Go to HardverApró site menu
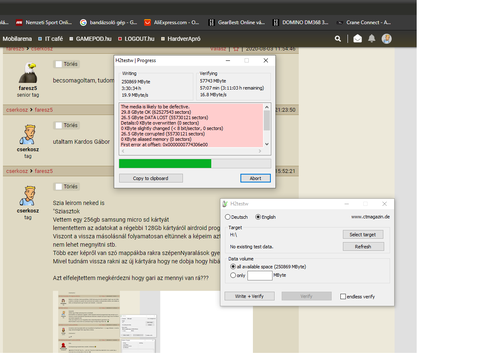480x360 pixels. pyautogui.click(x=181, y=39)
